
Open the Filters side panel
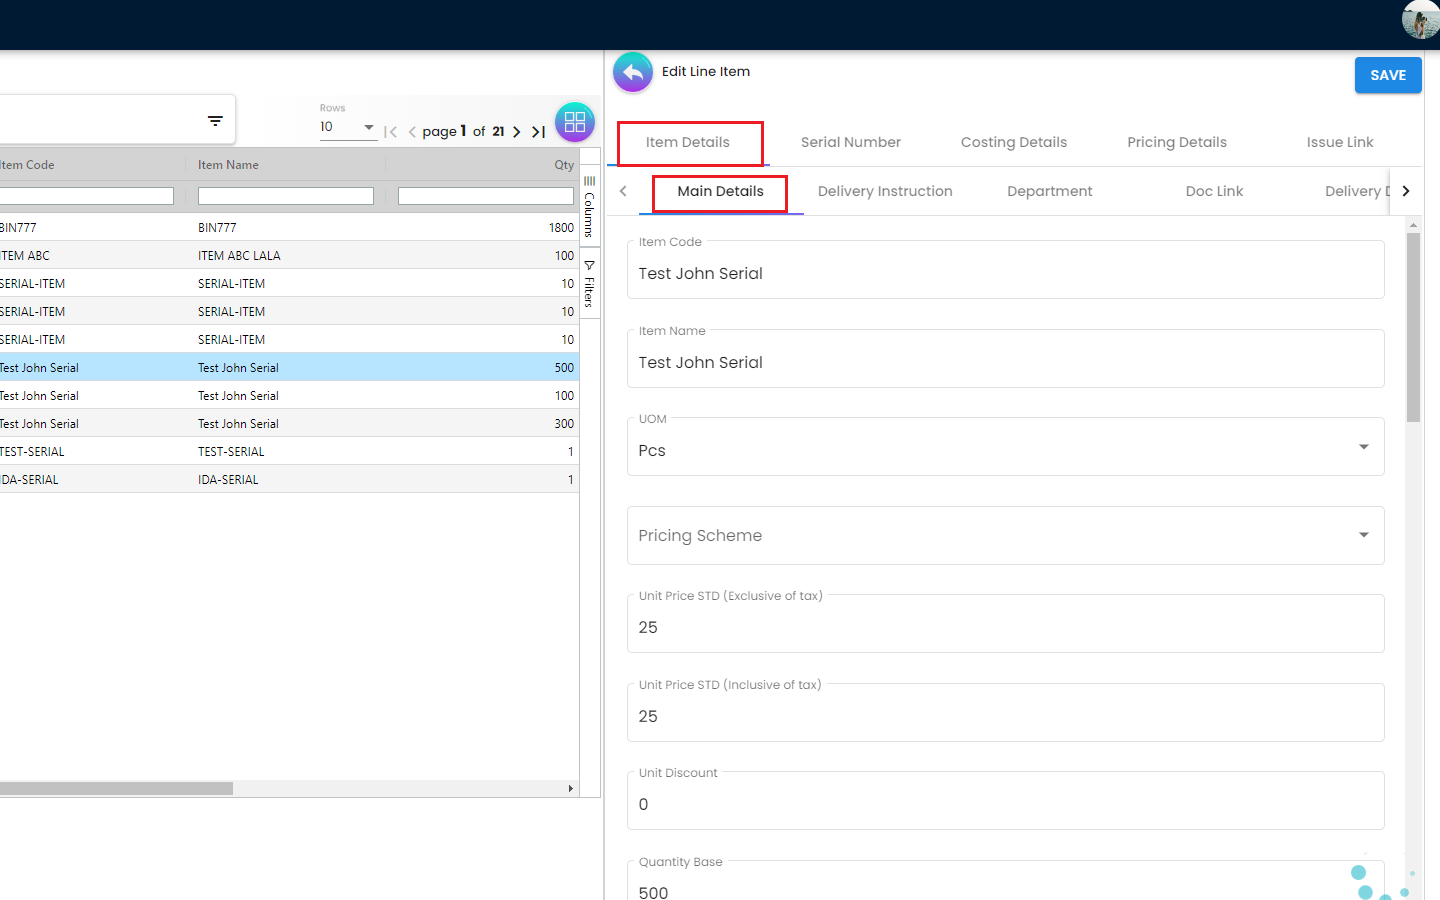pos(589,283)
